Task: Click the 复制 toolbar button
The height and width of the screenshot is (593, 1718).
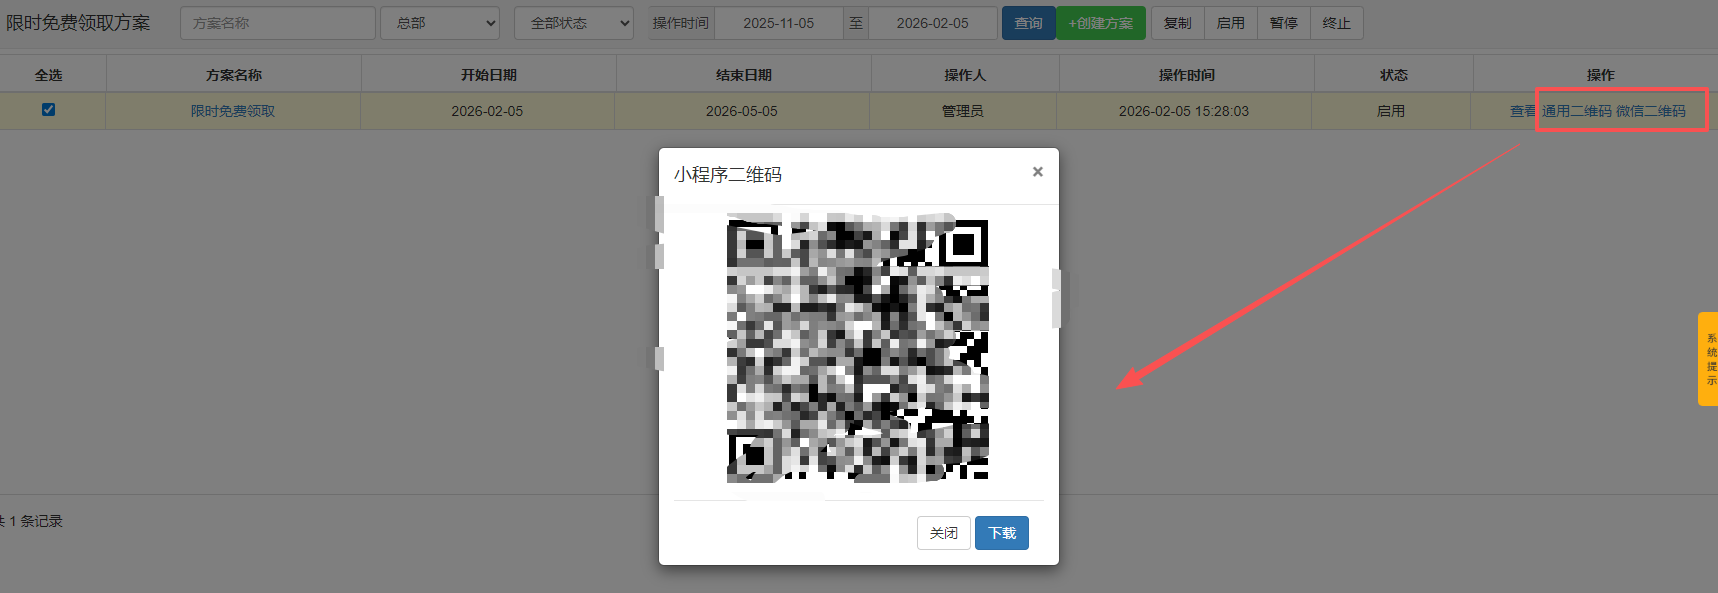Action: [1178, 23]
